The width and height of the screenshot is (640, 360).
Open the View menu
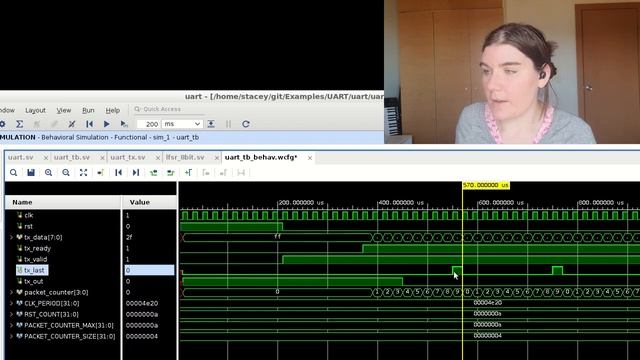click(x=64, y=110)
